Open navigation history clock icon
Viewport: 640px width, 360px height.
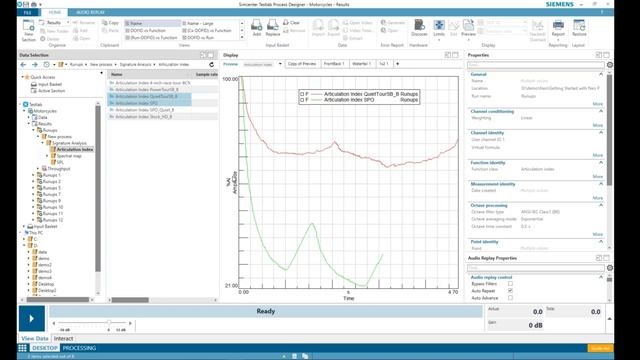click(46, 64)
